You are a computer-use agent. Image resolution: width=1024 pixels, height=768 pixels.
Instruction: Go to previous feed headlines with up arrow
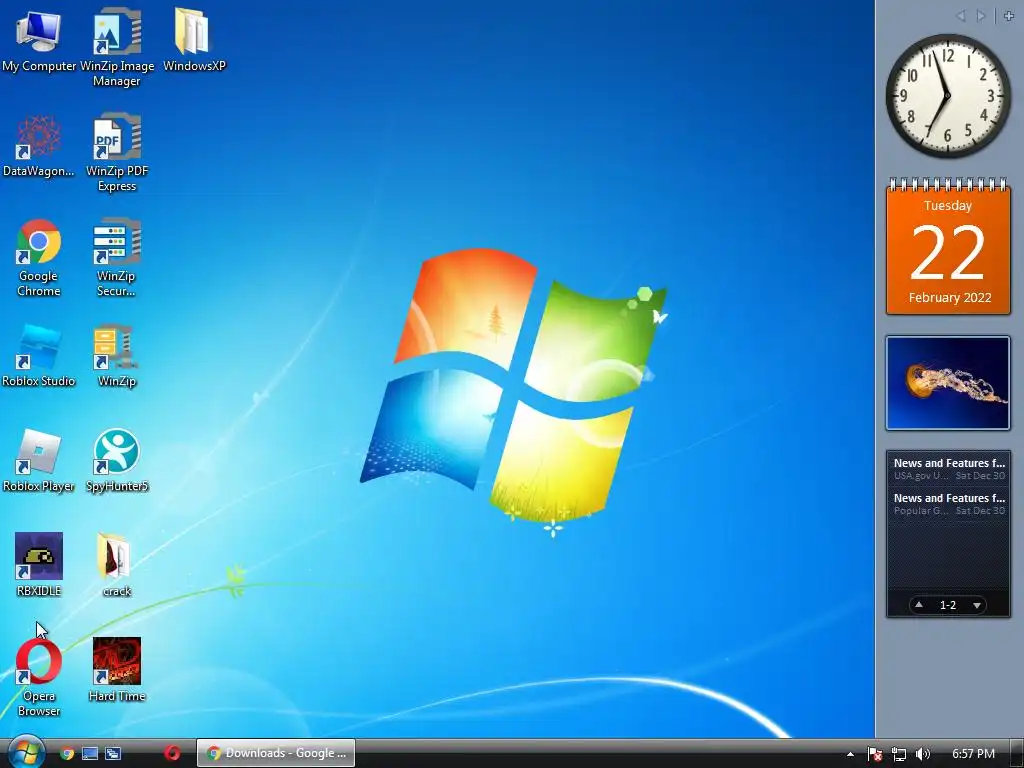[919, 605]
